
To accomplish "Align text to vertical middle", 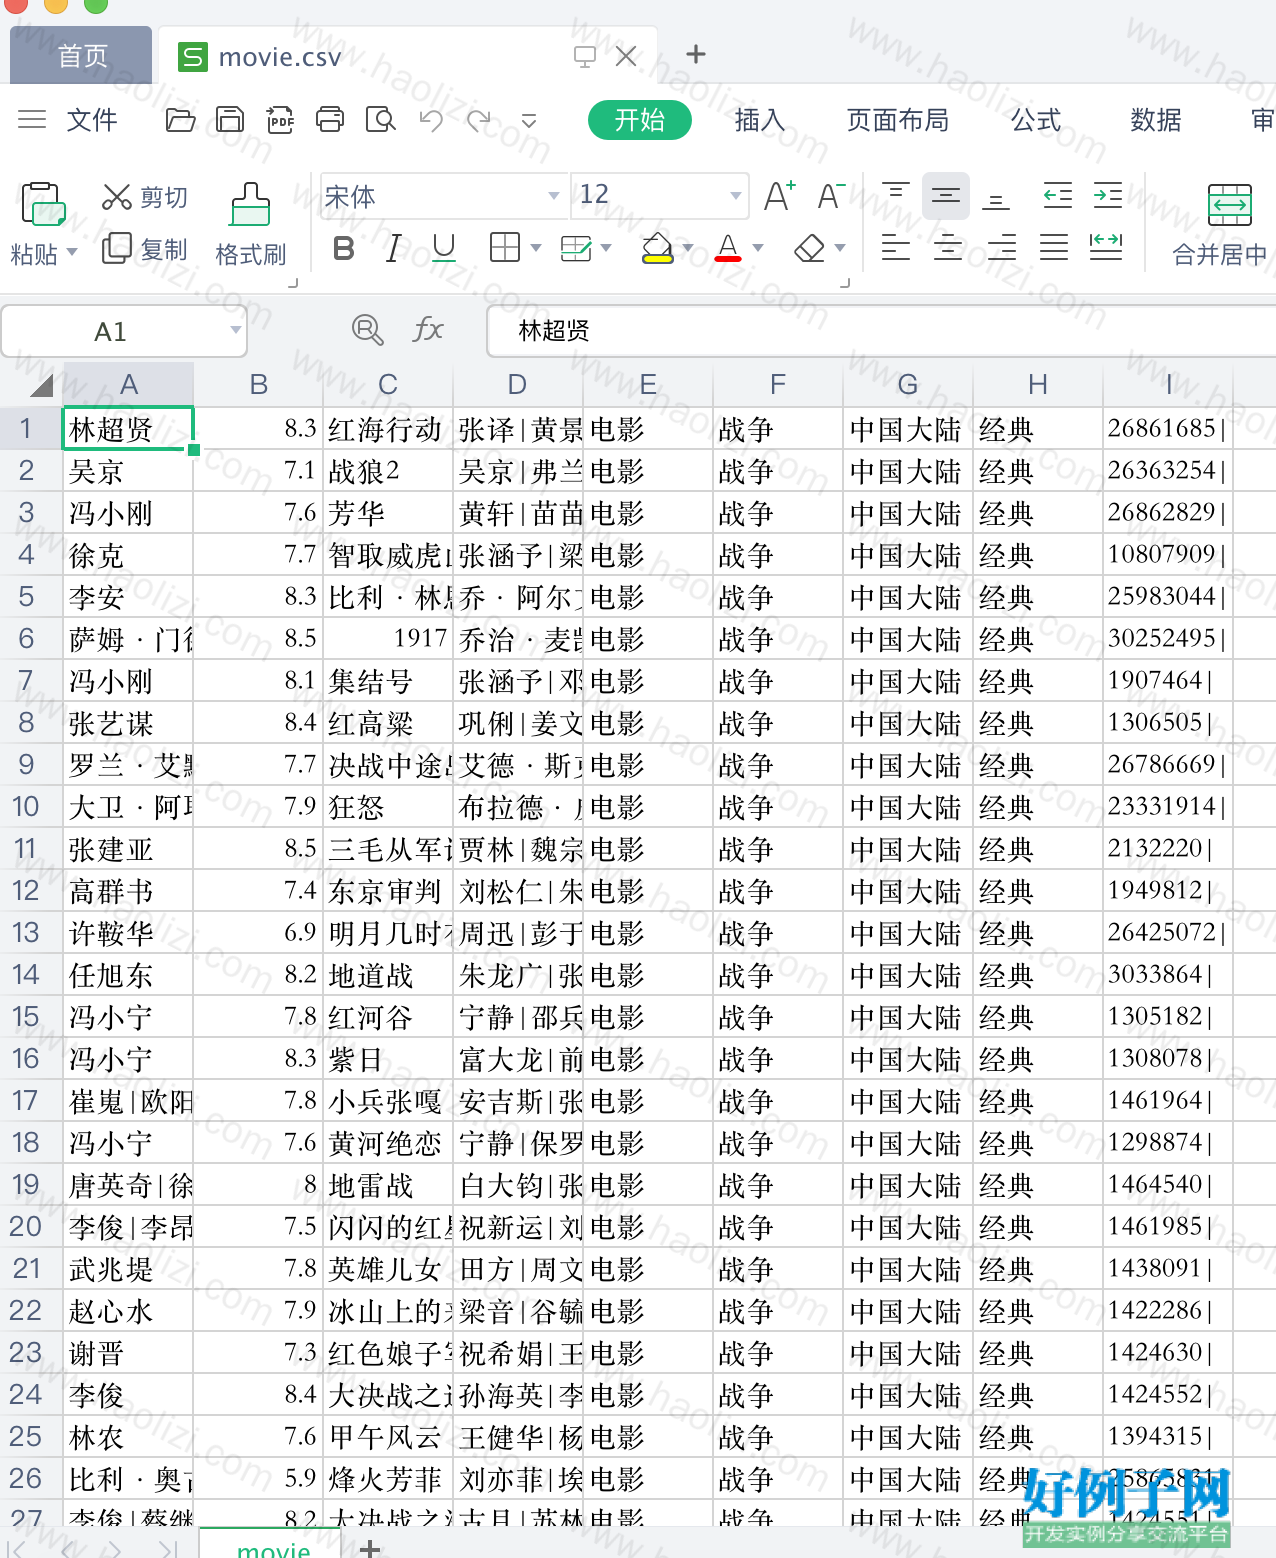I will 946,195.
